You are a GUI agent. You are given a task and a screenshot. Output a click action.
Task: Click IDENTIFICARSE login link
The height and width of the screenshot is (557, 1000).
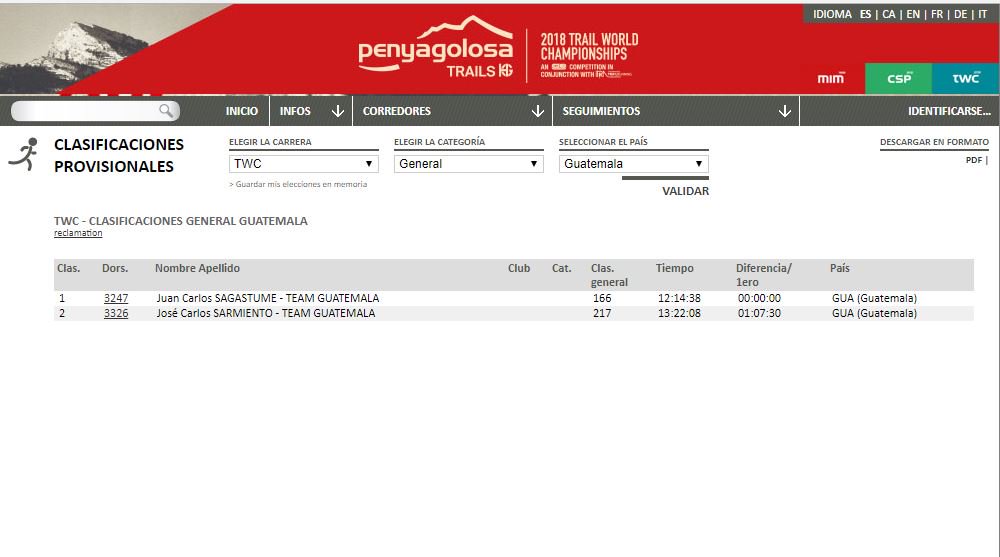pos(949,111)
